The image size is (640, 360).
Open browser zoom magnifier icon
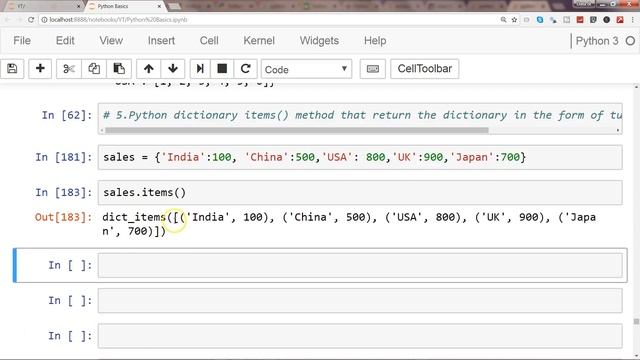coord(503,20)
